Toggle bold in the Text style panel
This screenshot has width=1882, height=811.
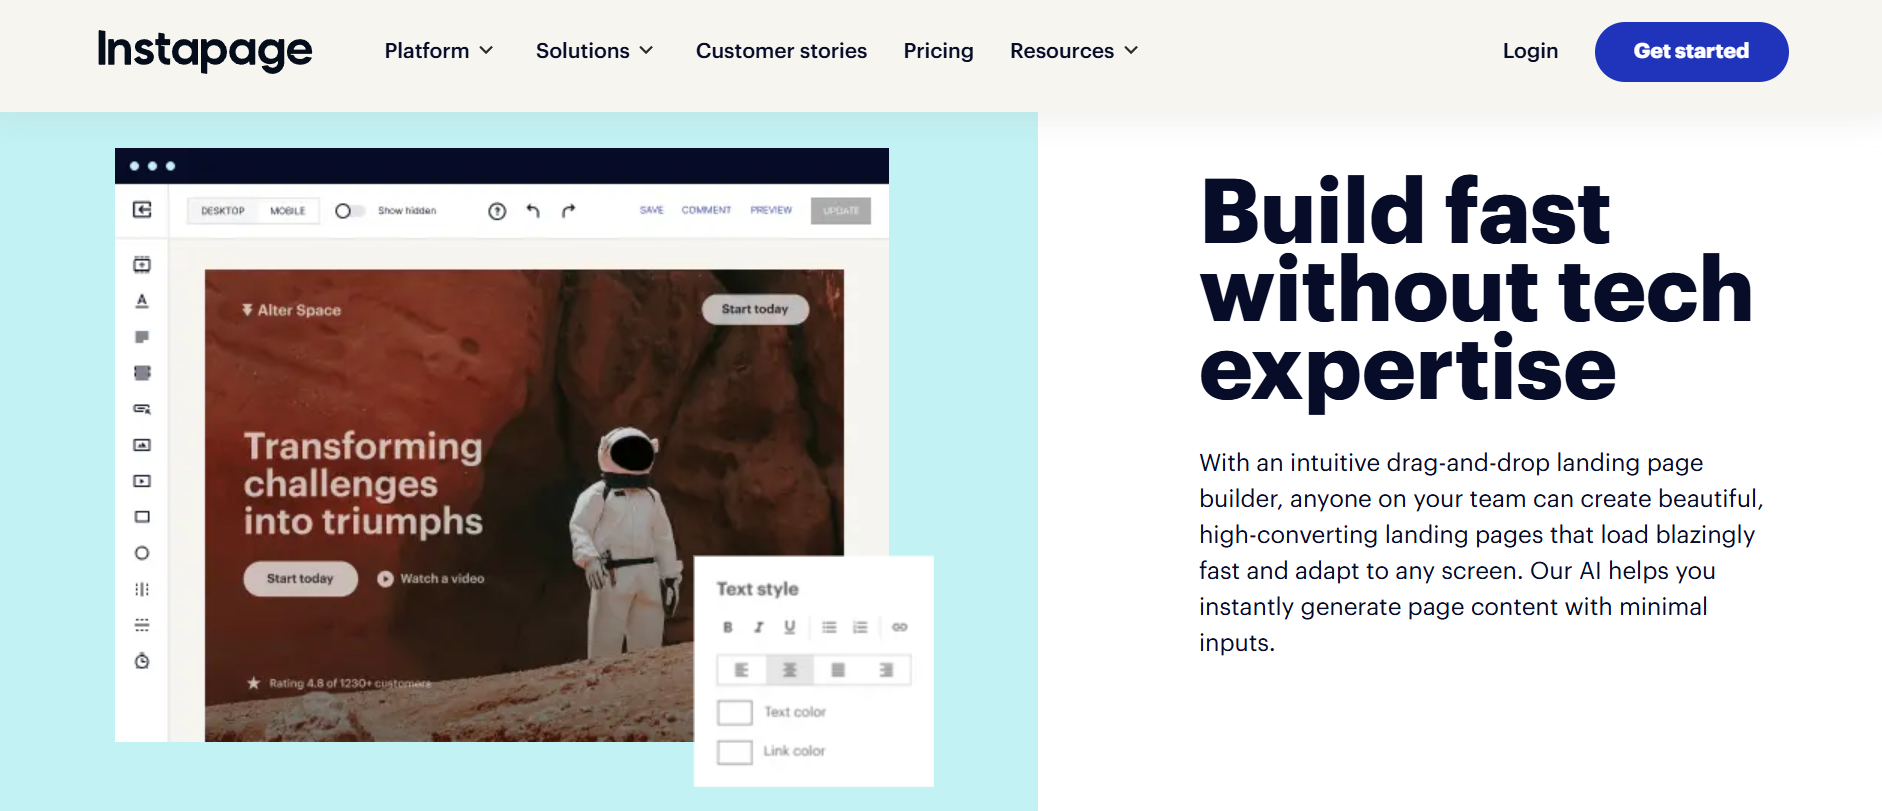[728, 627]
